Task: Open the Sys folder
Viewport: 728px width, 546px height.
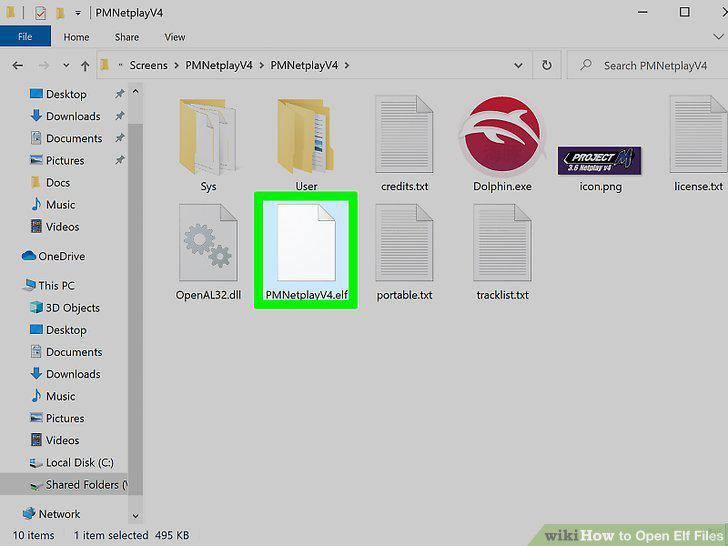Action: point(208,145)
